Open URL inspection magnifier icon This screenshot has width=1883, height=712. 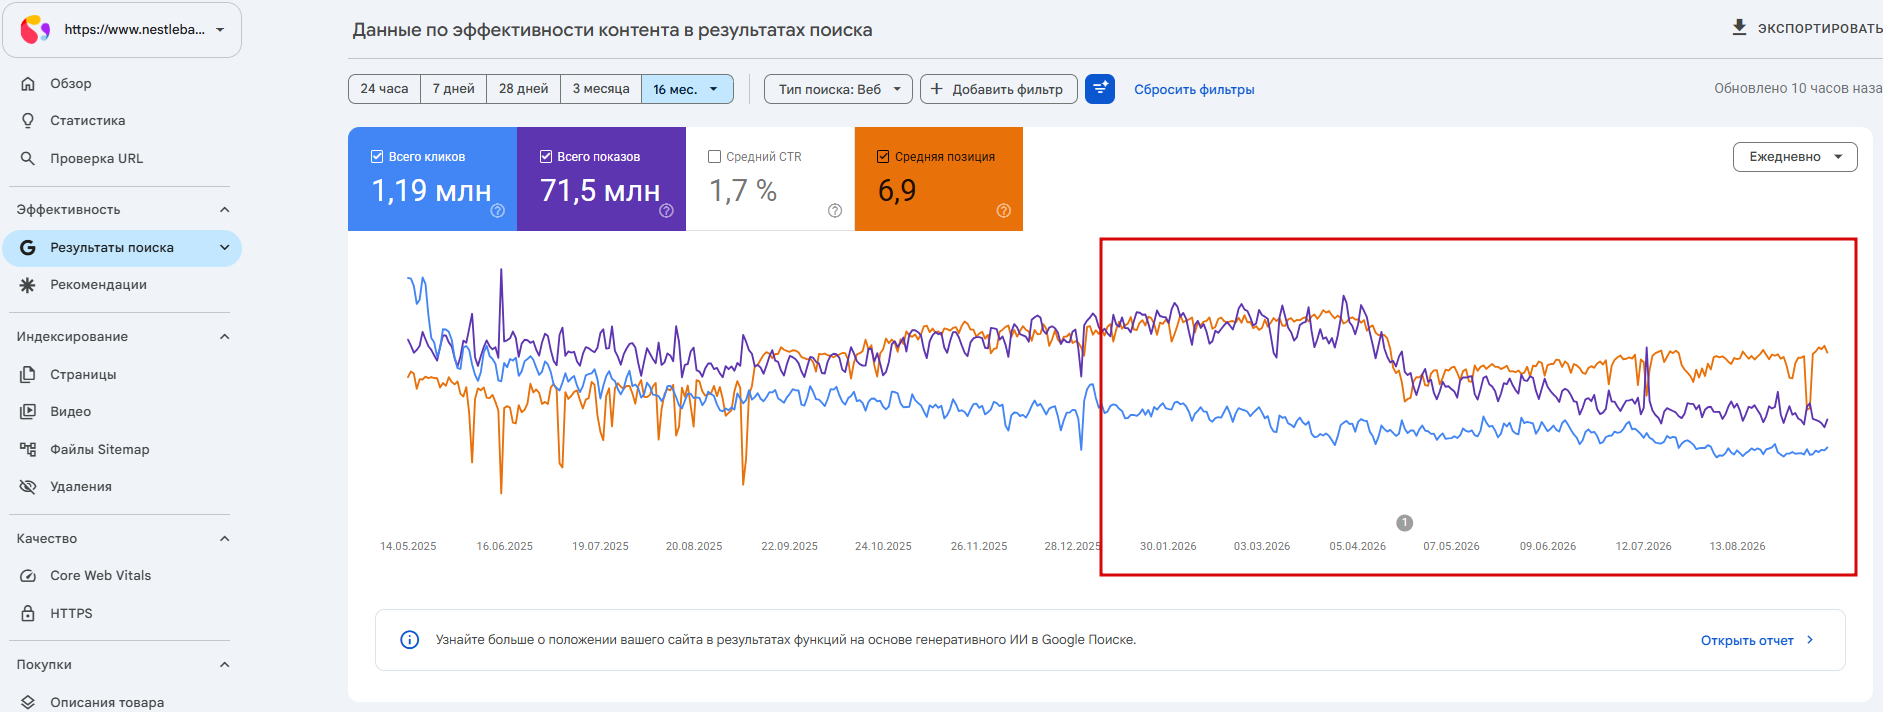pos(28,158)
